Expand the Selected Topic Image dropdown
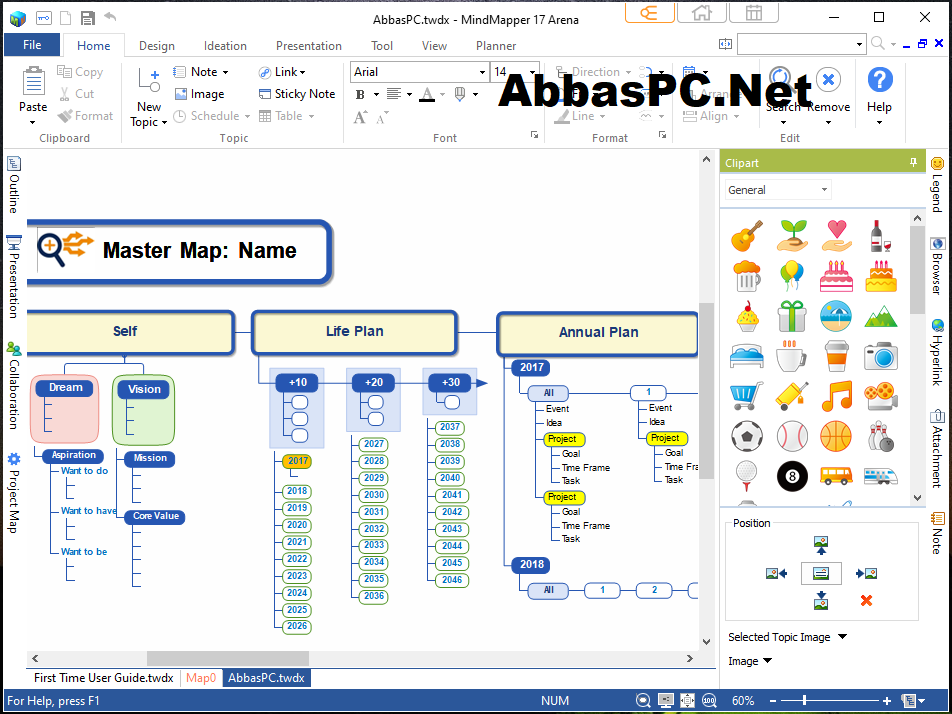This screenshot has height=714, width=952. [842, 637]
